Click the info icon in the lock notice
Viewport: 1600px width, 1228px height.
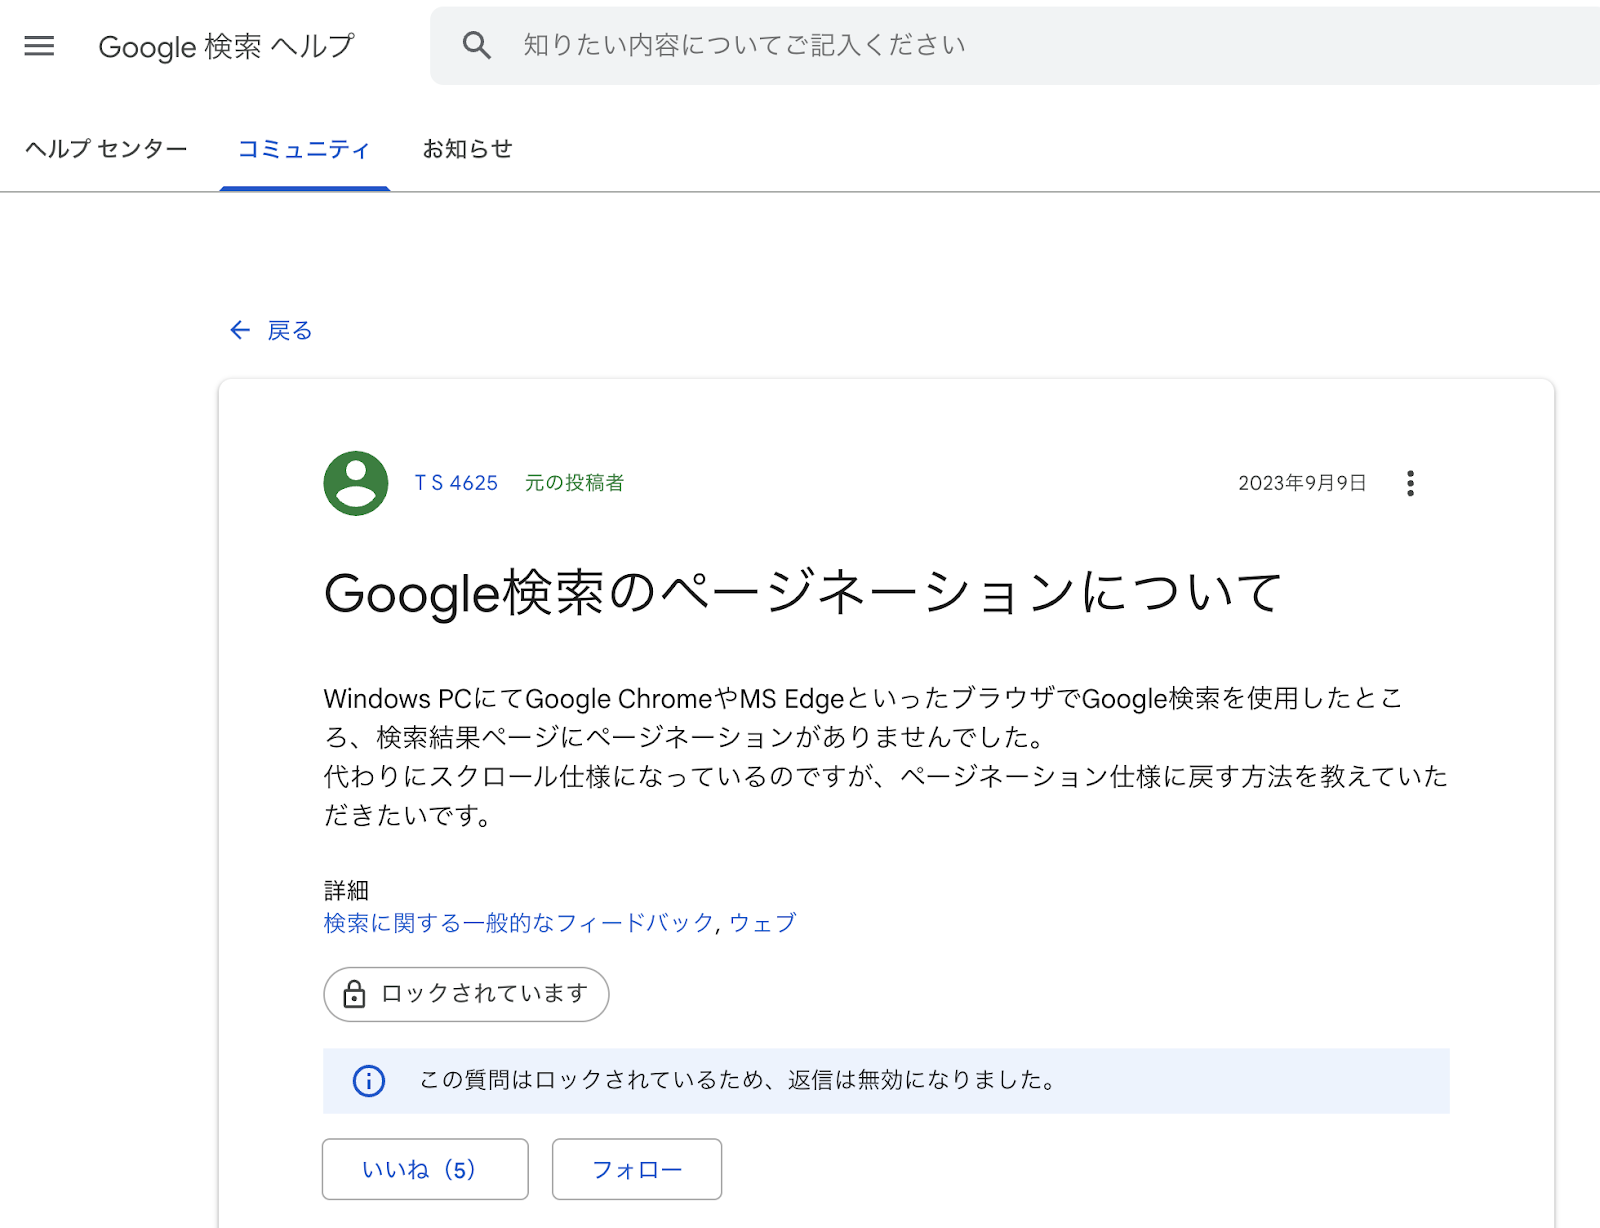click(369, 1081)
